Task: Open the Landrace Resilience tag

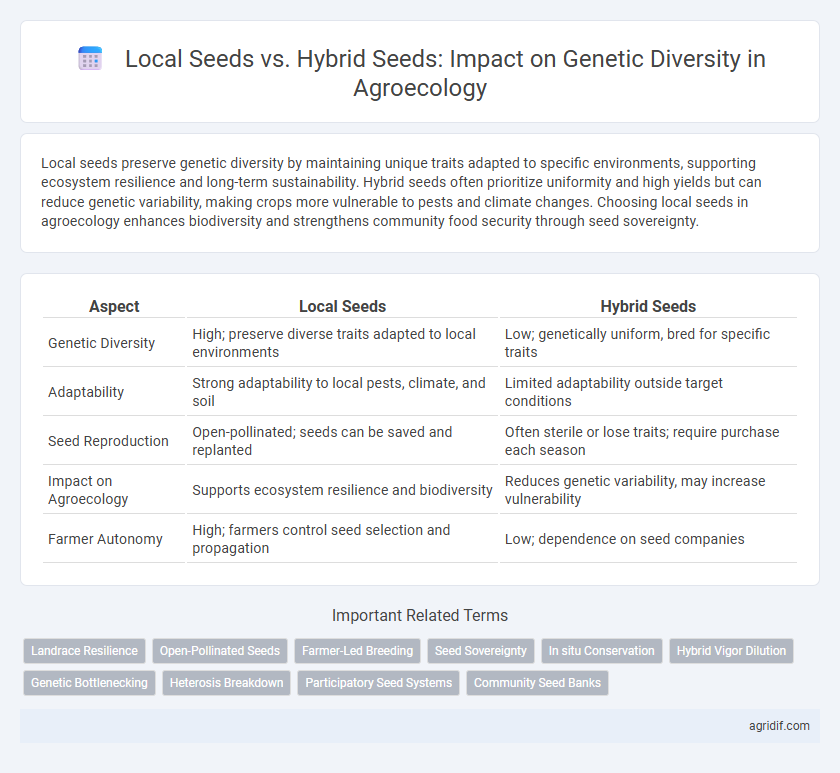Action: (84, 650)
